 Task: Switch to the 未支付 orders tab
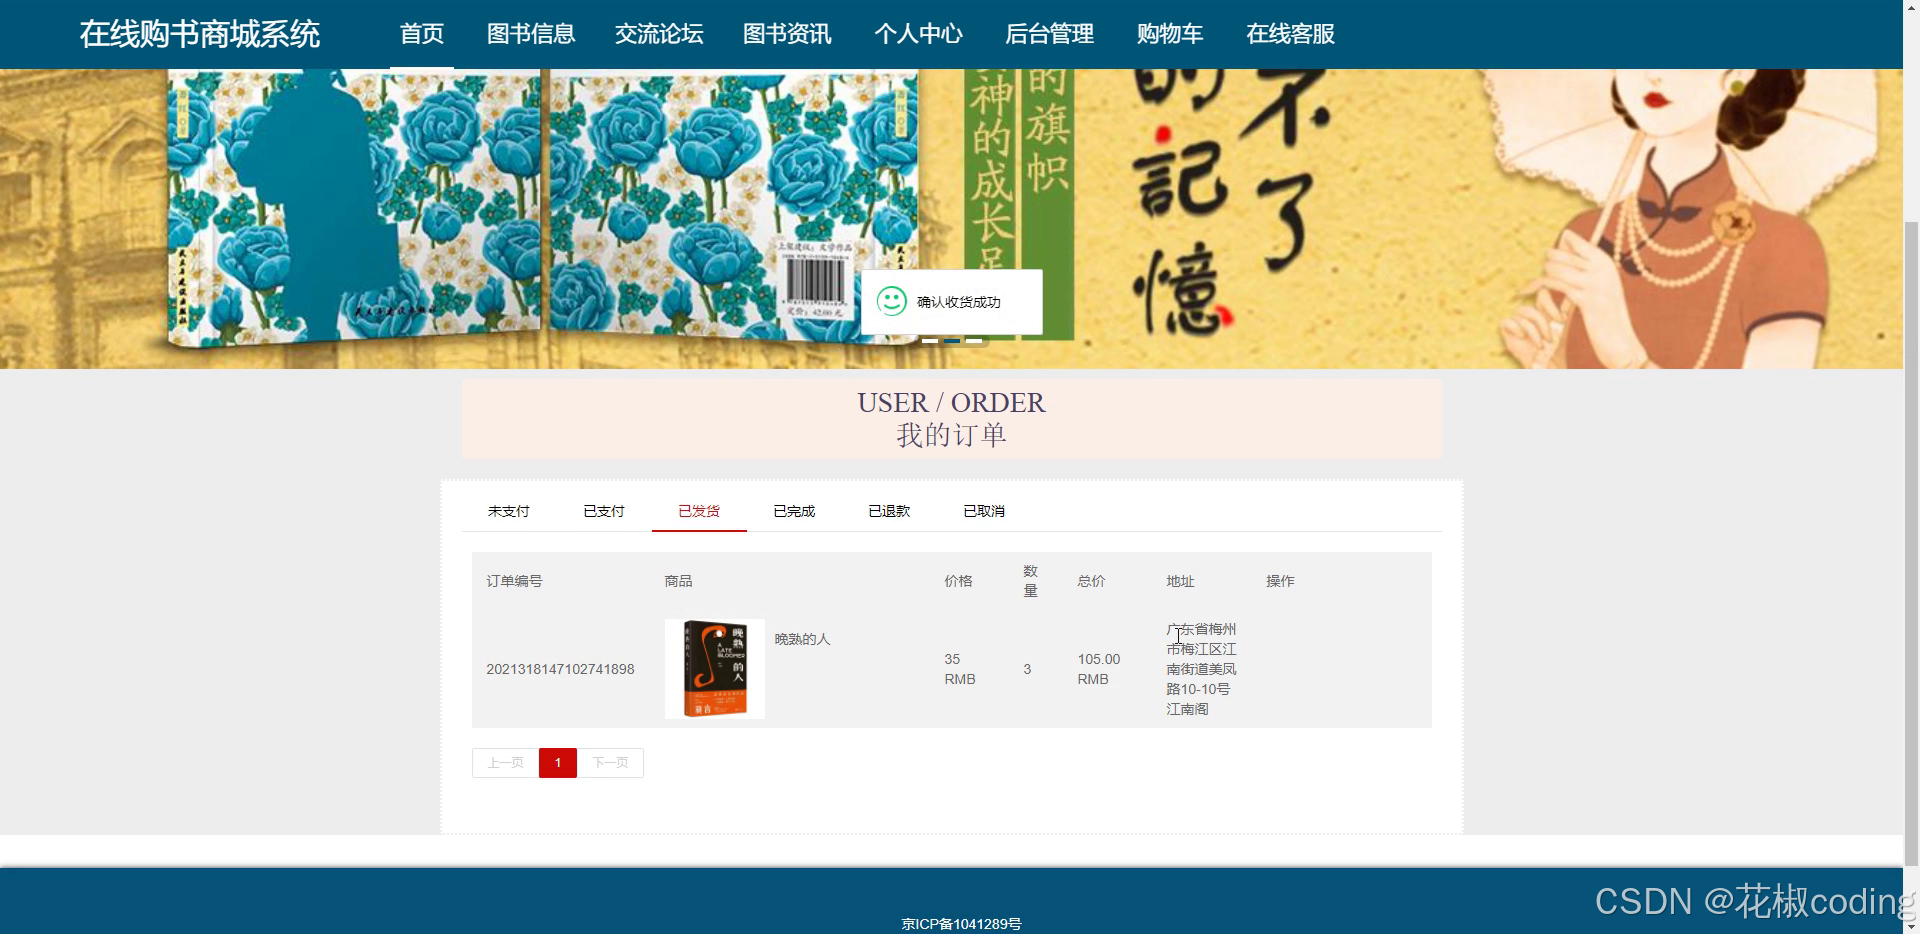pyautogui.click(x=509, y=511)
